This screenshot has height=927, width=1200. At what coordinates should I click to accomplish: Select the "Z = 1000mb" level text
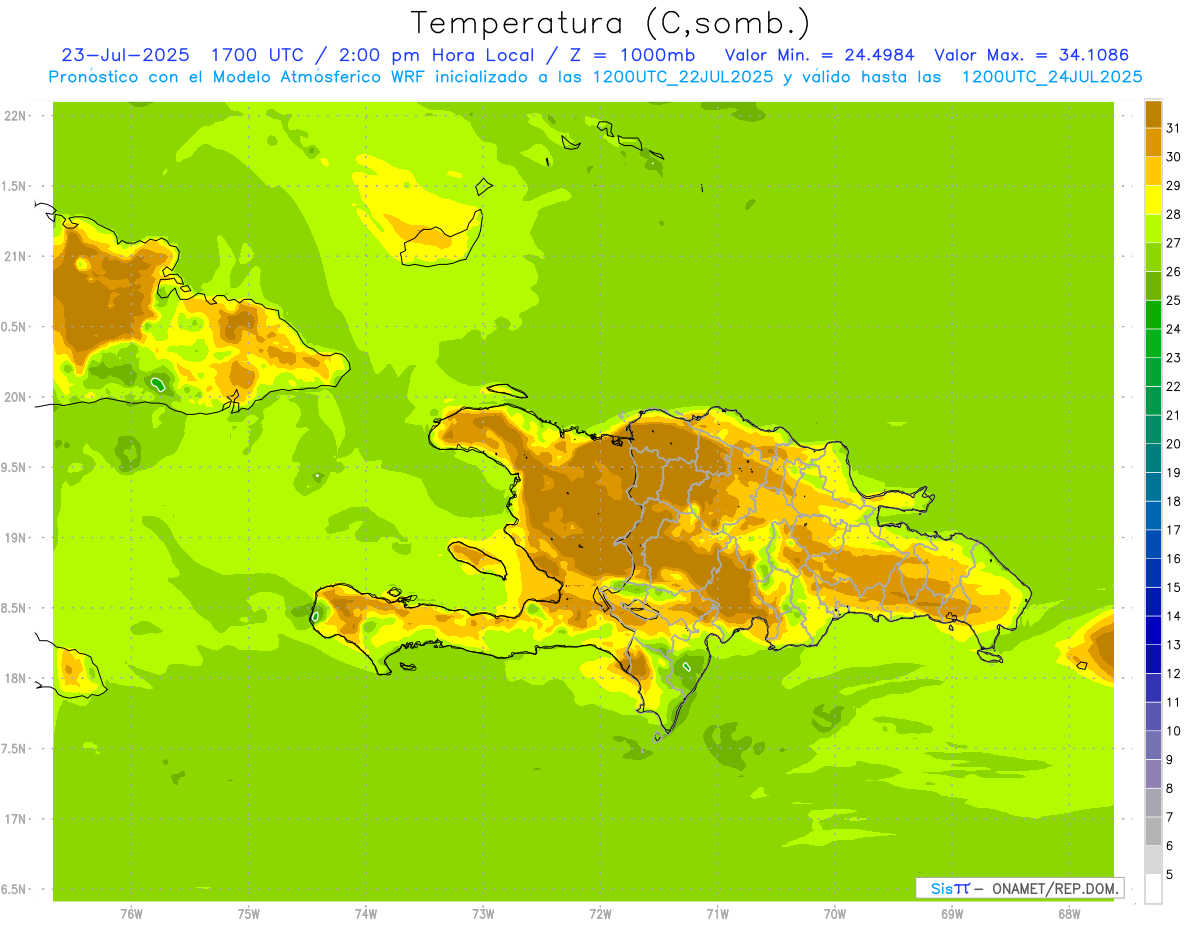629,55
